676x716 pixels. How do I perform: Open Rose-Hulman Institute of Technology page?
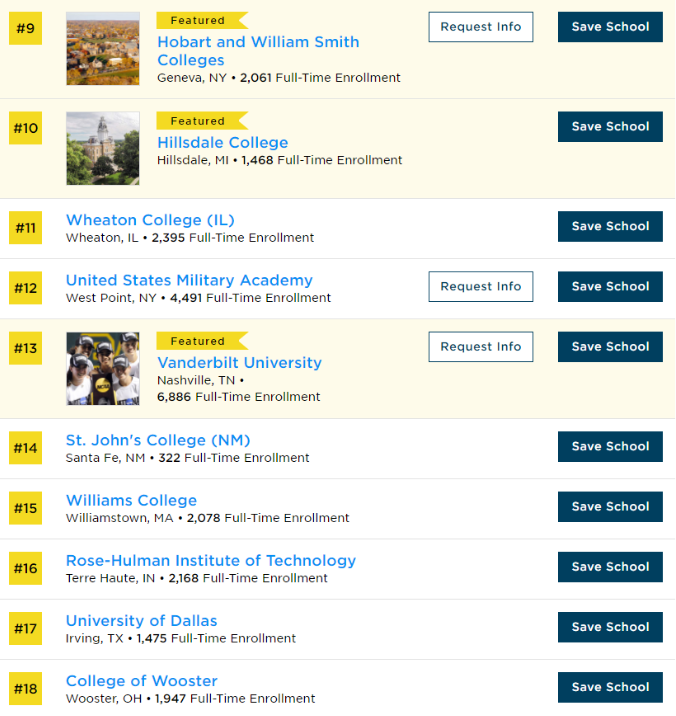(x=210, y=560)
